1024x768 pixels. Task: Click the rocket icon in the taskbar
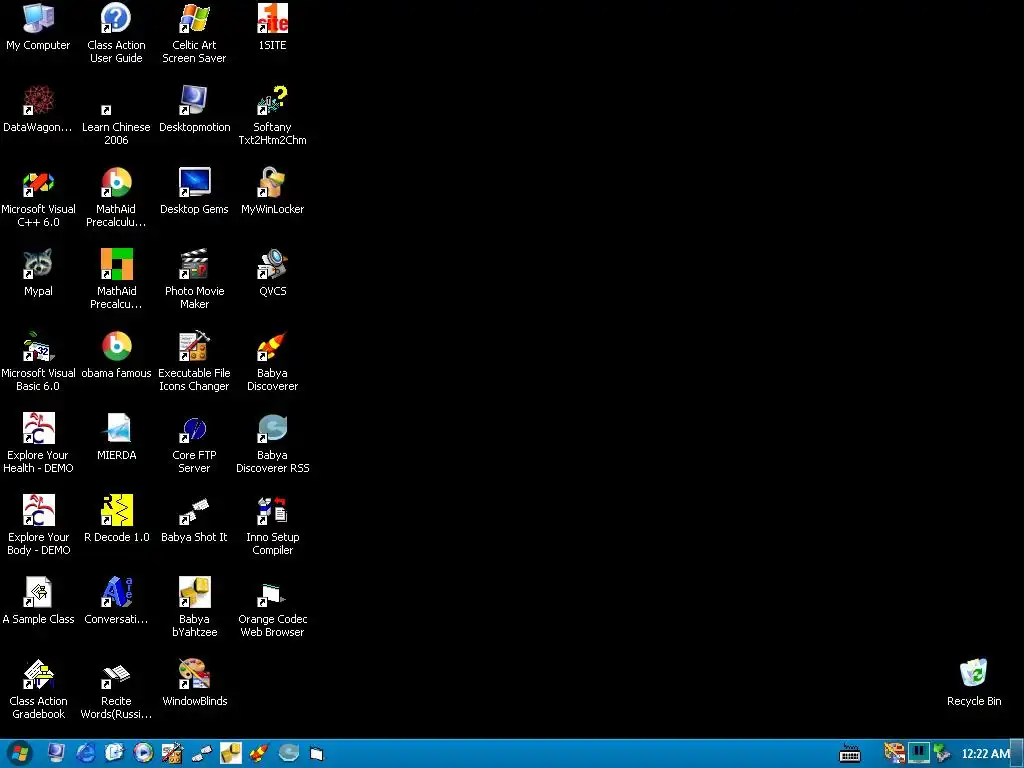pos(259,753)
